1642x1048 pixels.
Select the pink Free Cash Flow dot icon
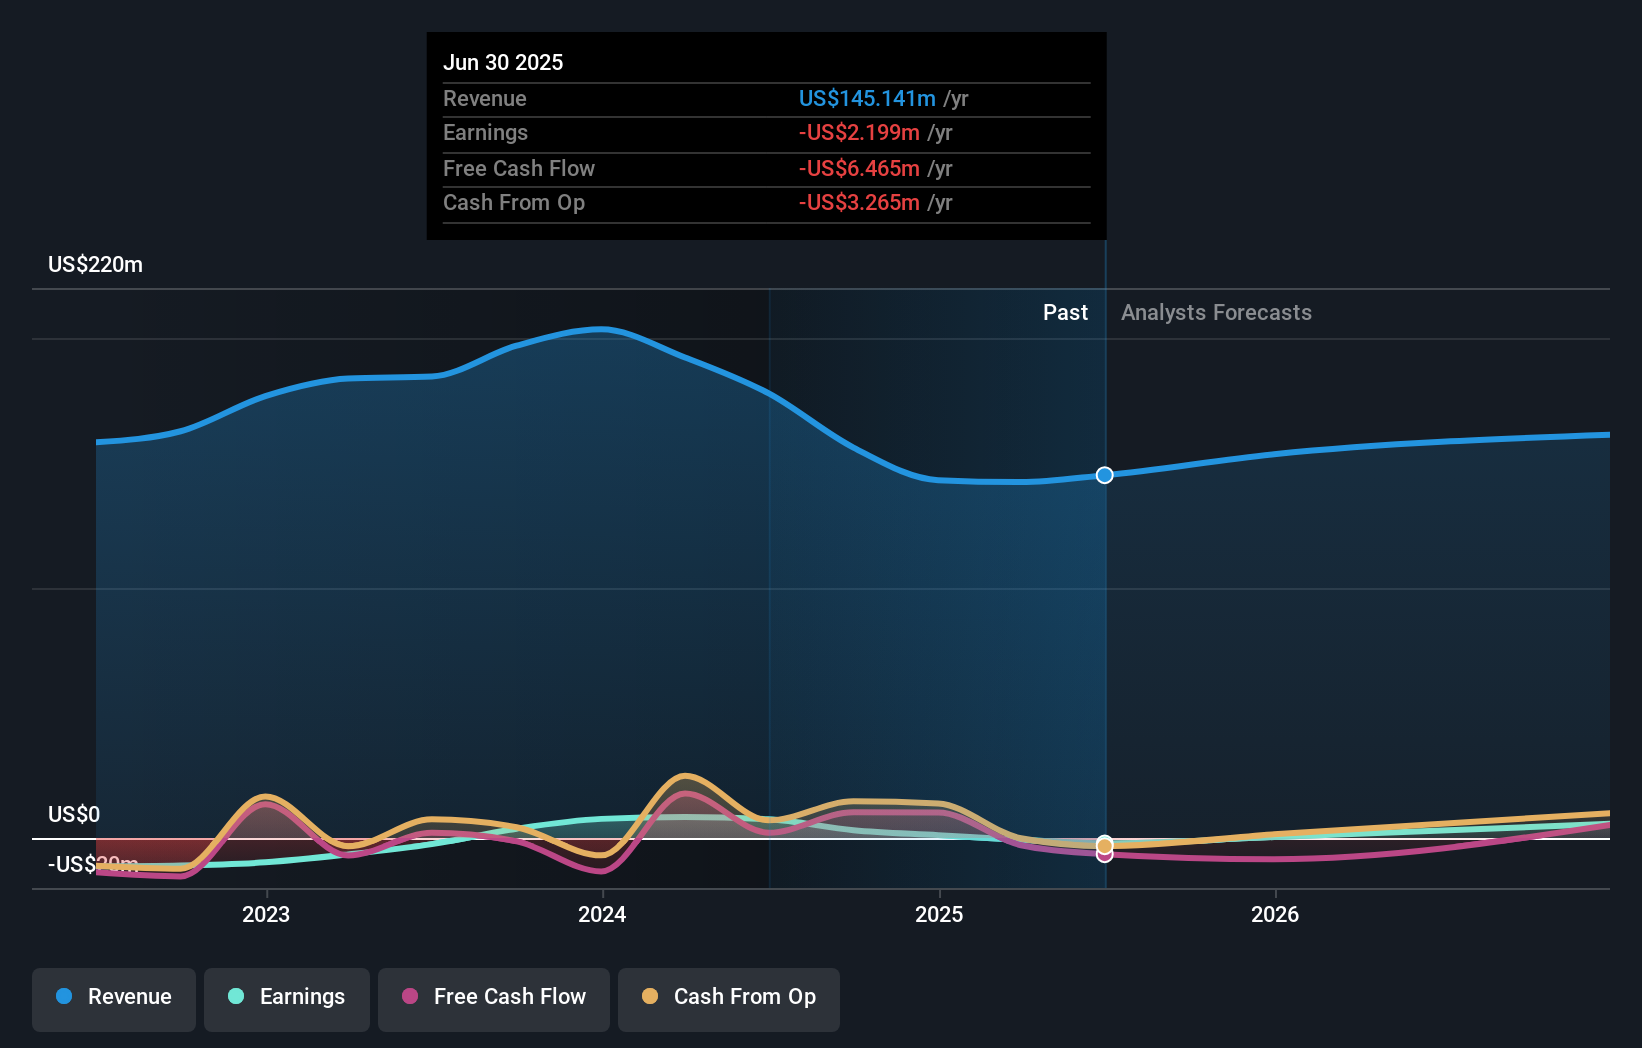tap(410, 997)
